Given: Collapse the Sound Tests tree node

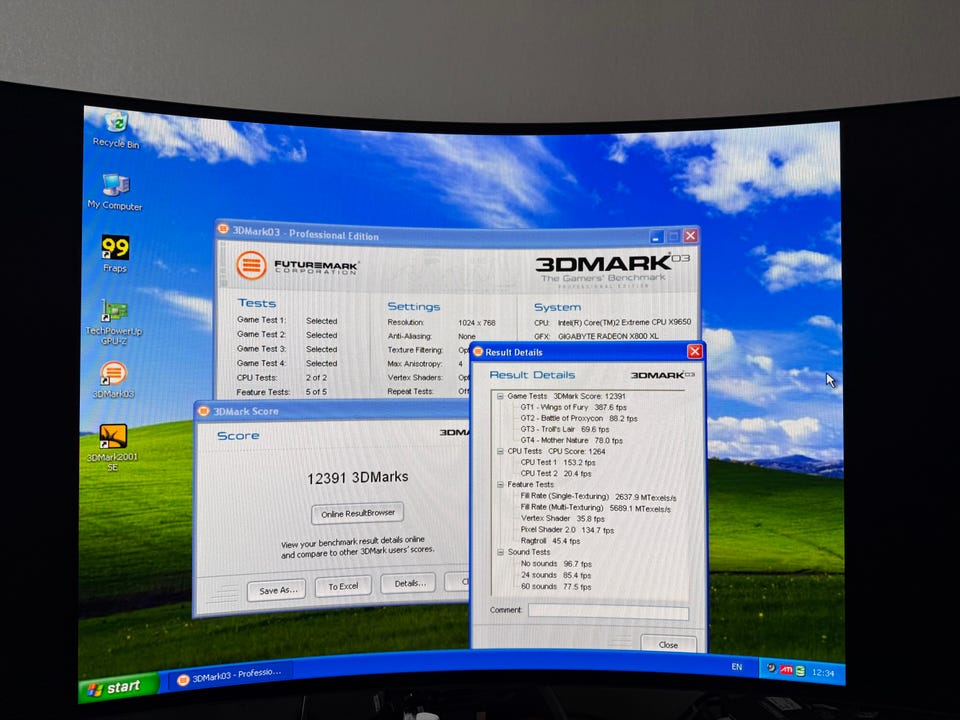Looking at the screenshot, I should point(500,552).
